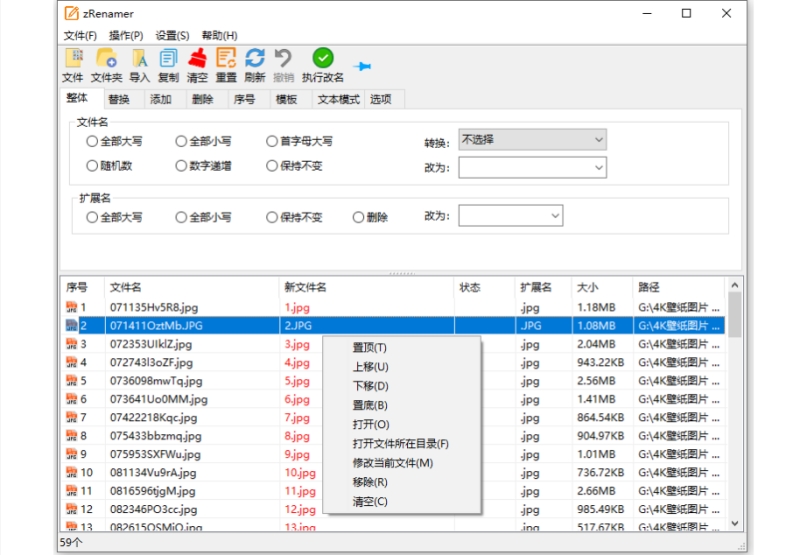Open the 扩展名 改为 combo box
Viewport: 800px width, 555px height.
(x=510, y=216)
